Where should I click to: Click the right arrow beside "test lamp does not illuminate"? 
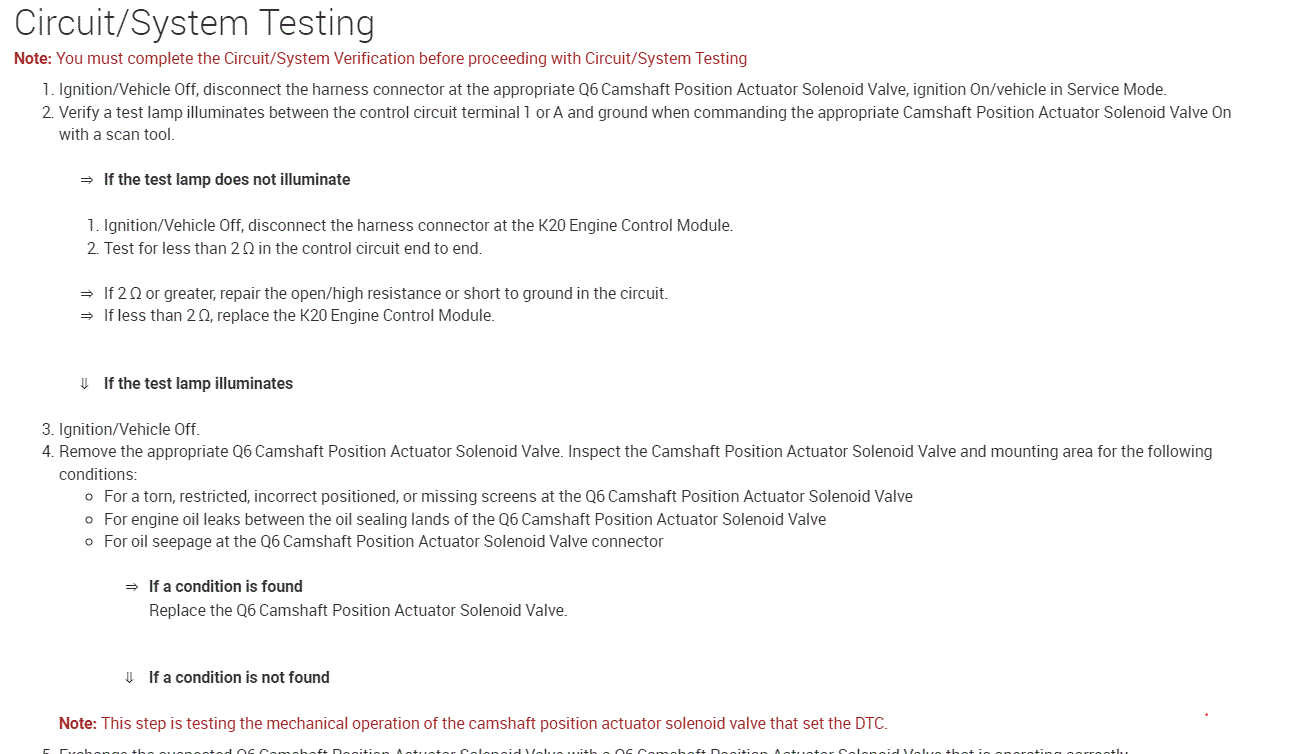[x=86, y=180]
